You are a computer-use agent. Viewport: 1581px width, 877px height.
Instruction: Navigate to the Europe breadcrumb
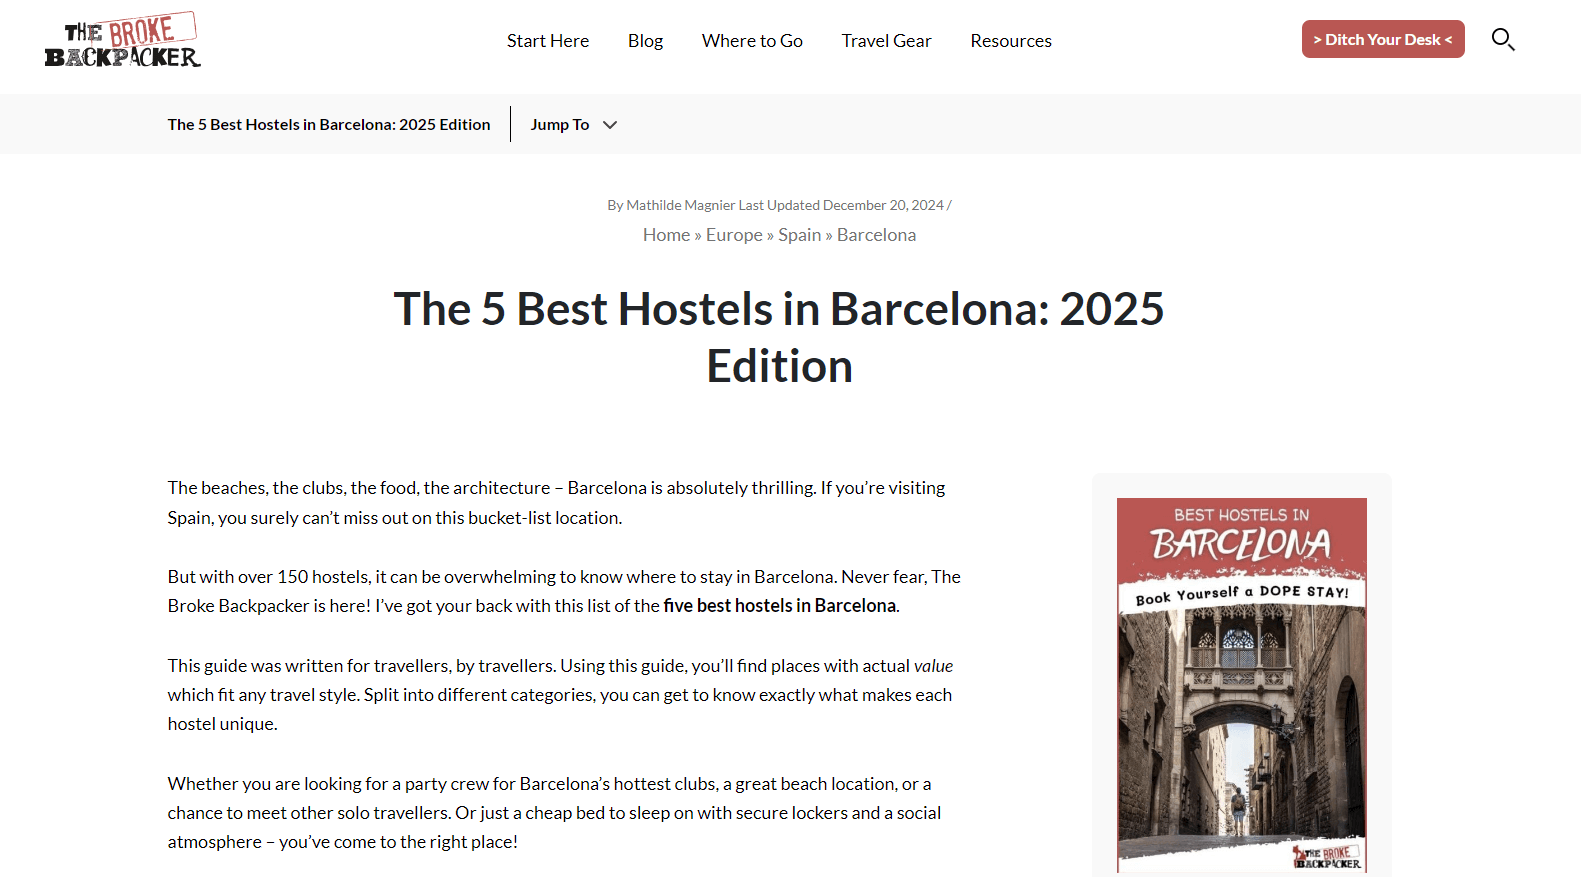tap(734, 235)
